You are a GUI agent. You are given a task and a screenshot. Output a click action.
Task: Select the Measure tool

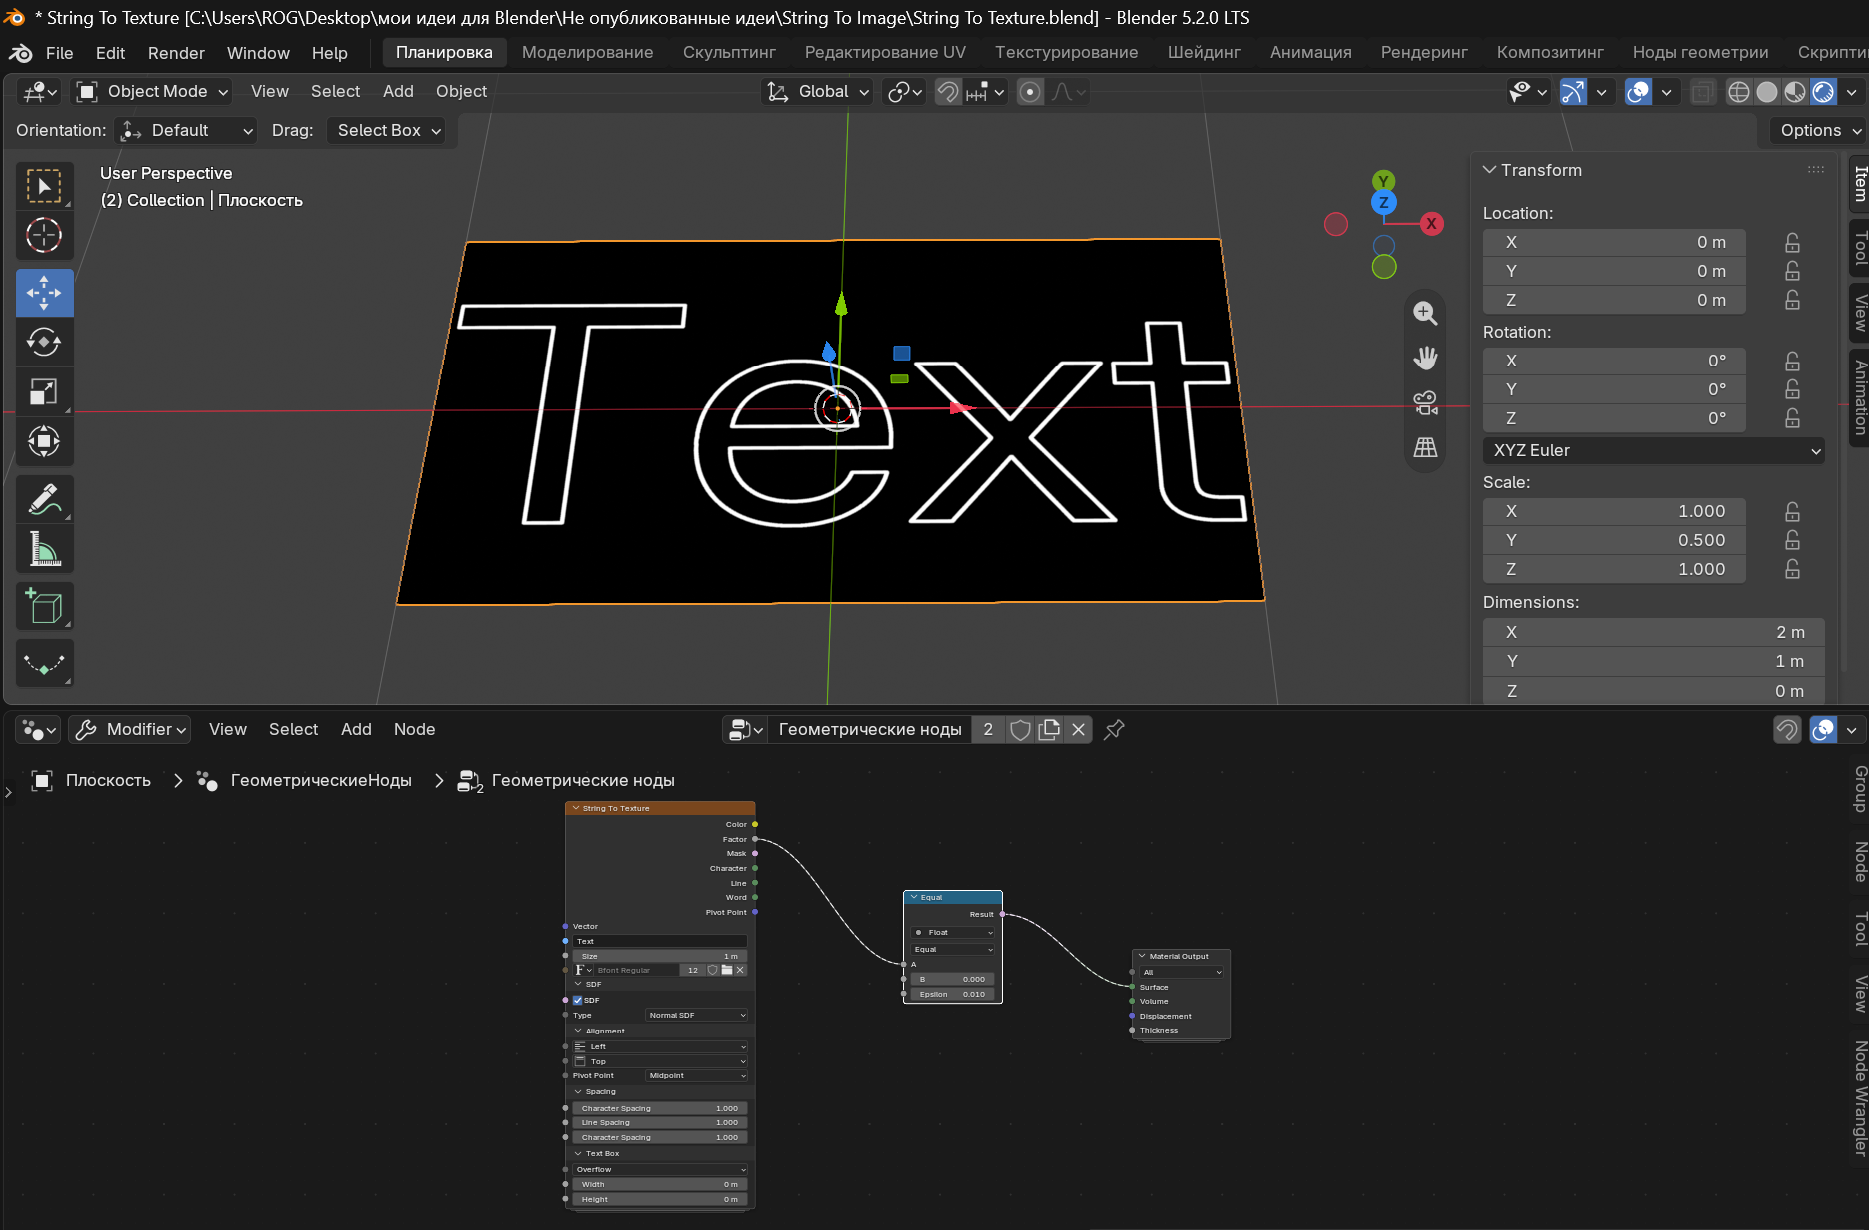coord(44,549)
